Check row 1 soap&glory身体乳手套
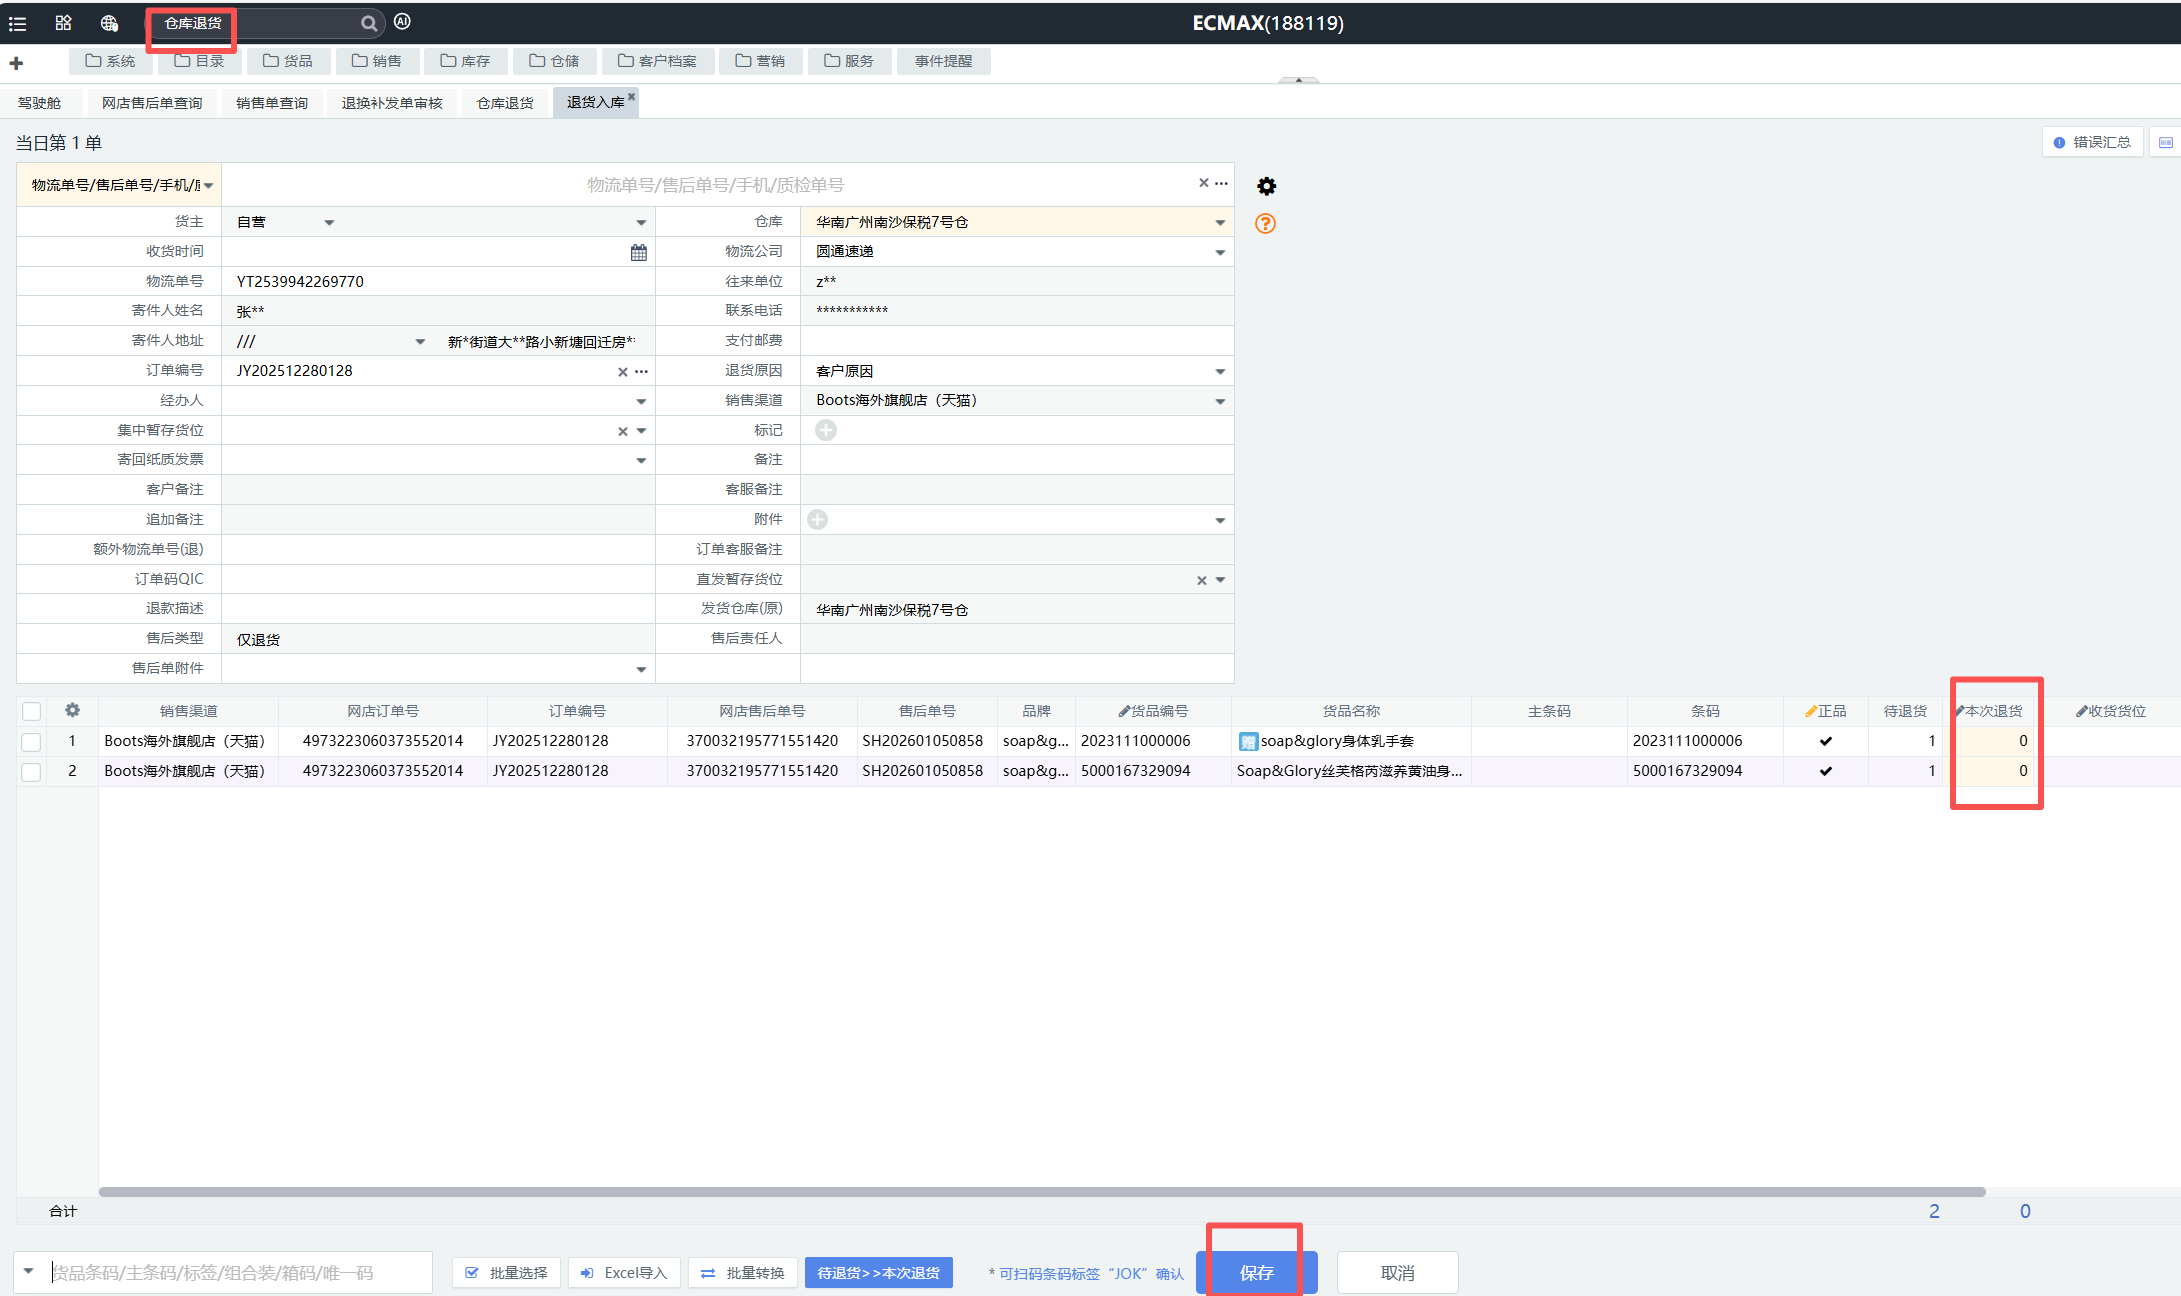The image size is (2181, 1296). coord(31,741)
